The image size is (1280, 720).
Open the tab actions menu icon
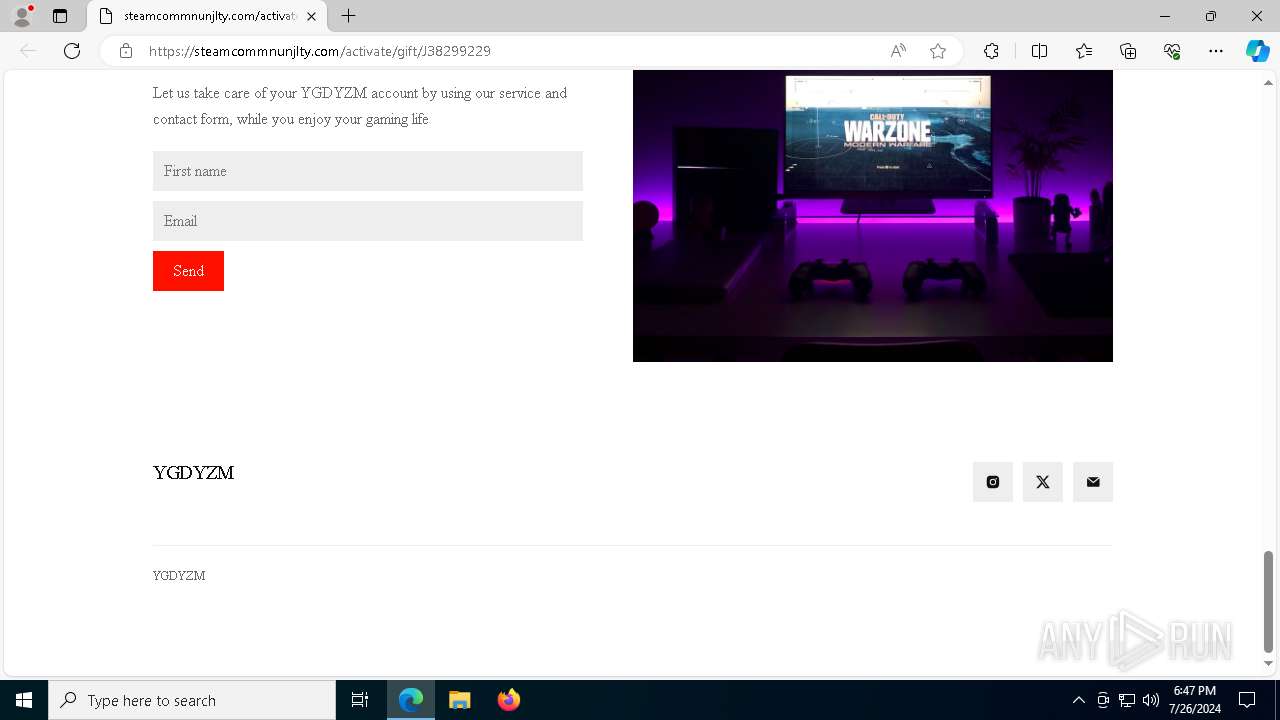60,16
